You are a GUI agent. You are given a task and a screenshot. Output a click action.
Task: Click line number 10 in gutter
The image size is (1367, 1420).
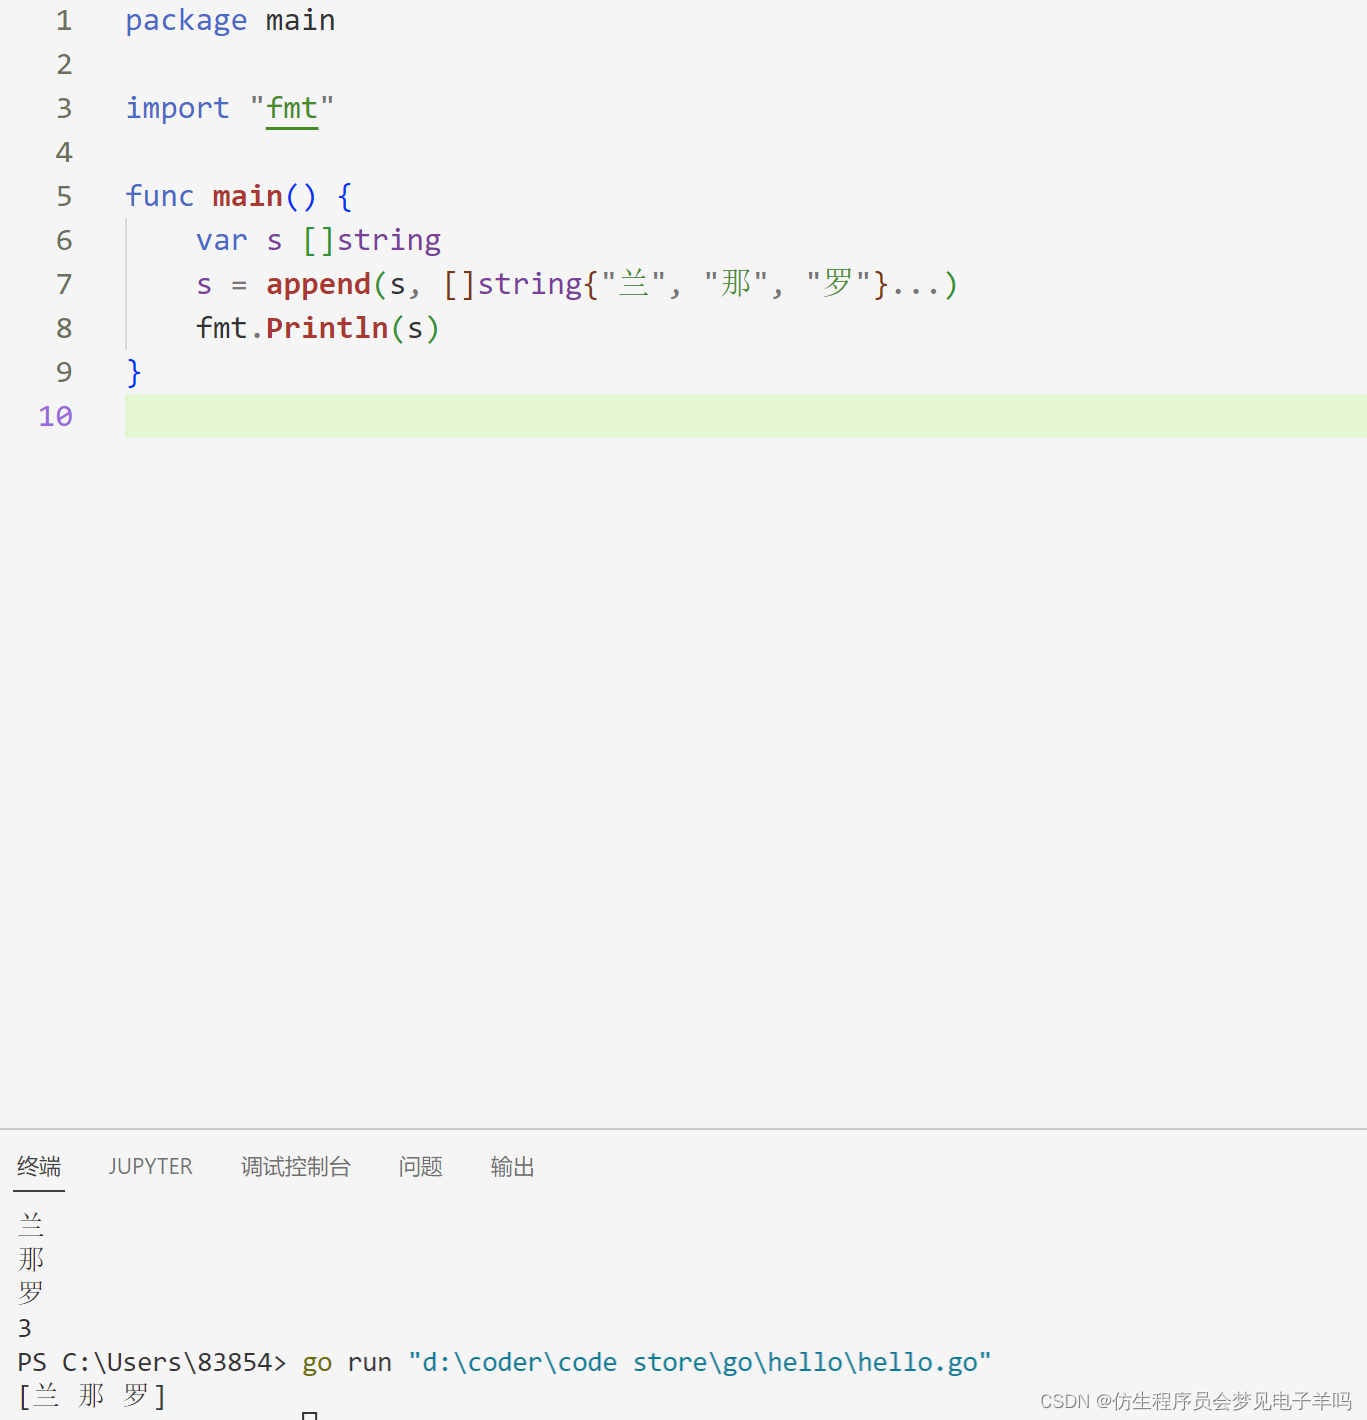point(56,416)
